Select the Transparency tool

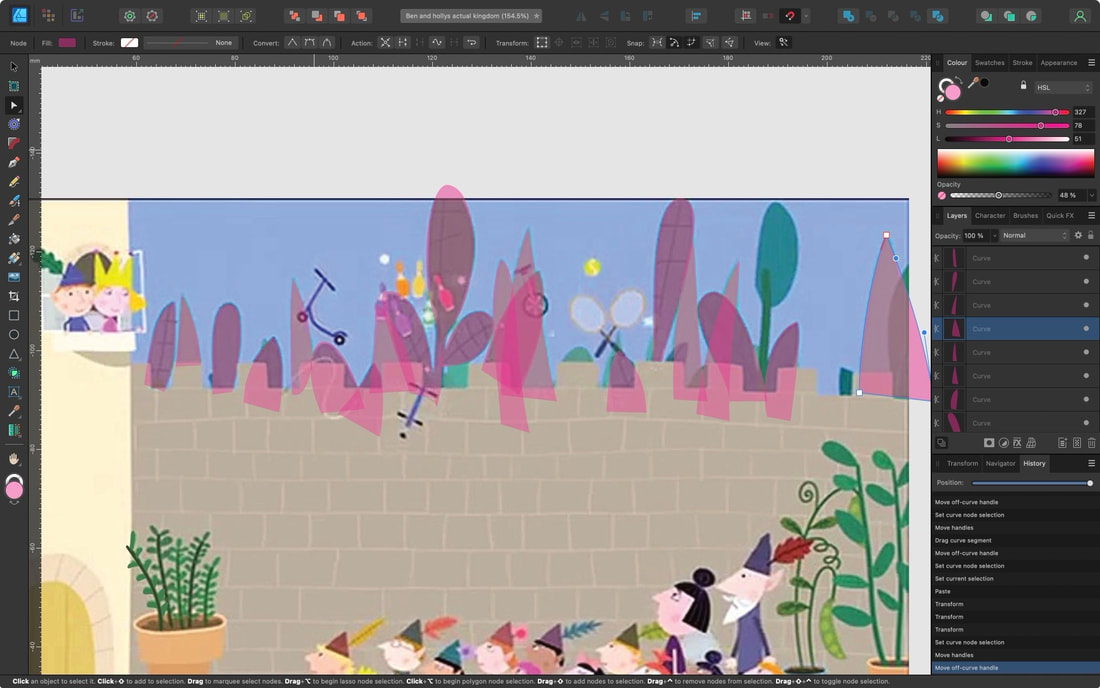click(13, 258)
